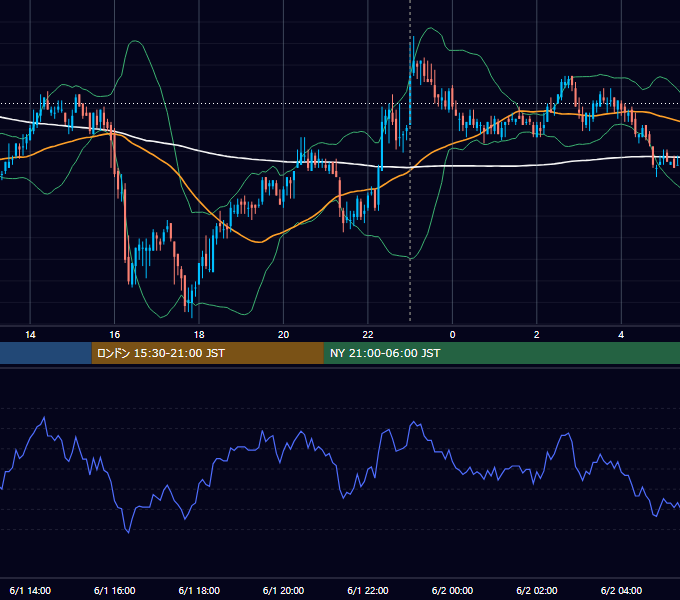The height and width of the screenshot is (600, 680).
Task: Click time axis label 18
Action: coord(199,335)
